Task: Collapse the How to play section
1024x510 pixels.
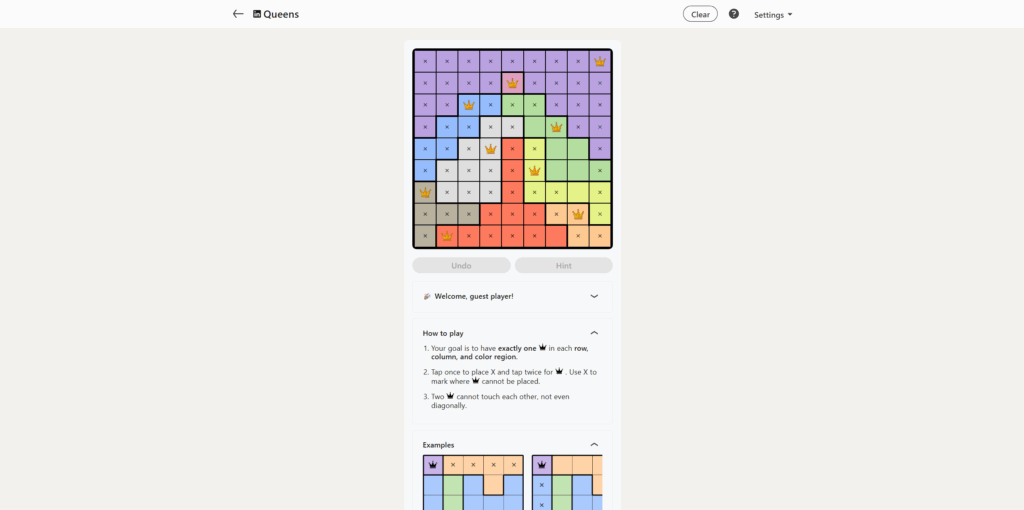Action: click(594, 333)
